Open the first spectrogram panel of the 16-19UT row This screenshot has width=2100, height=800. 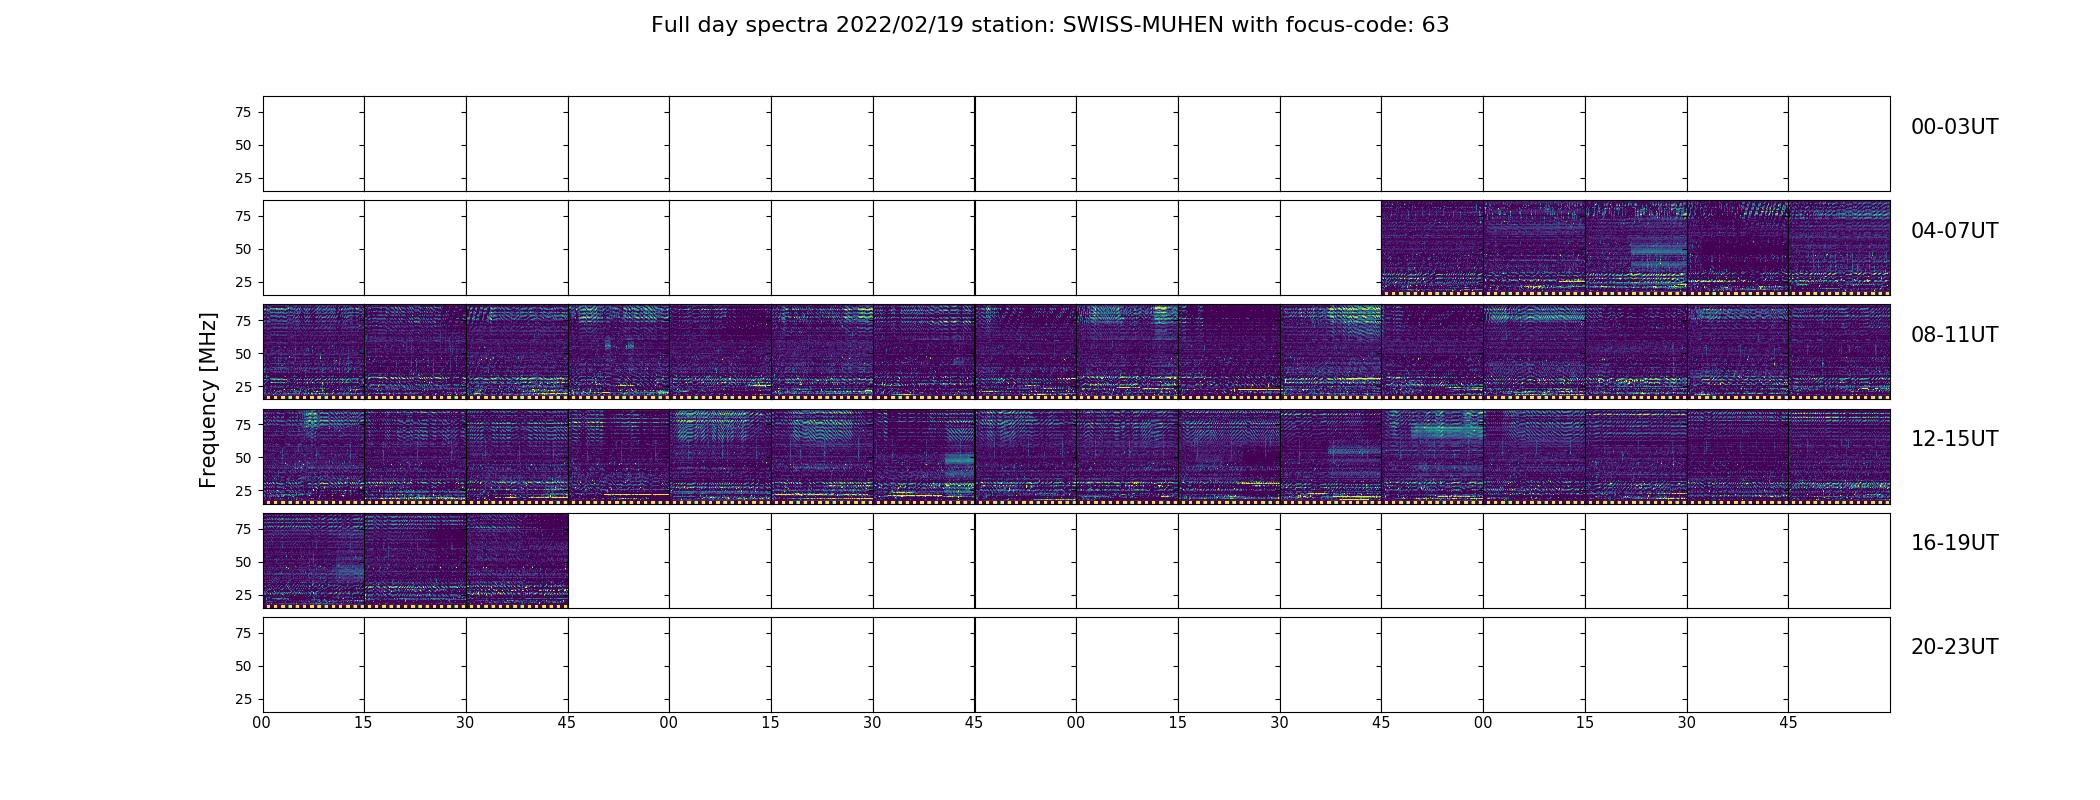[314, 560]
